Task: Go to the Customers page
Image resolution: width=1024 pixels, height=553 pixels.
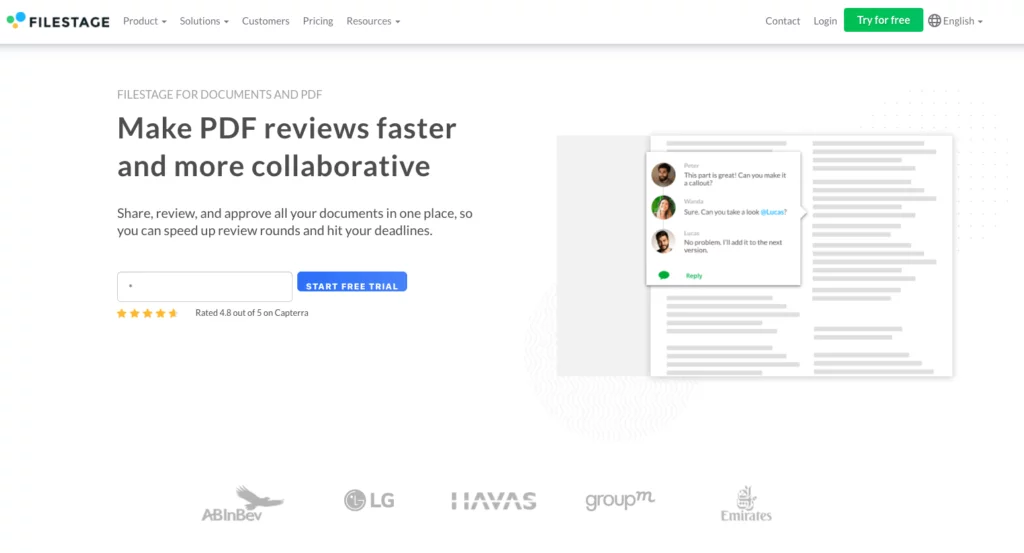Action: pos(265,21)
